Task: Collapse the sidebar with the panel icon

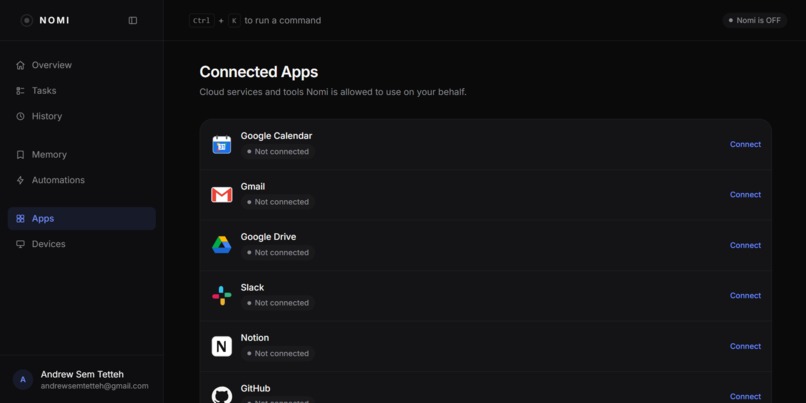Action: click(133, 21)
